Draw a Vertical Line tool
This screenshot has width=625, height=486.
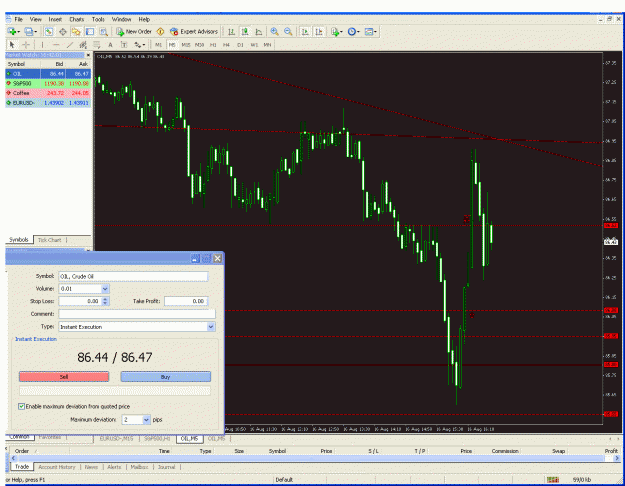(x=42, y=45)
